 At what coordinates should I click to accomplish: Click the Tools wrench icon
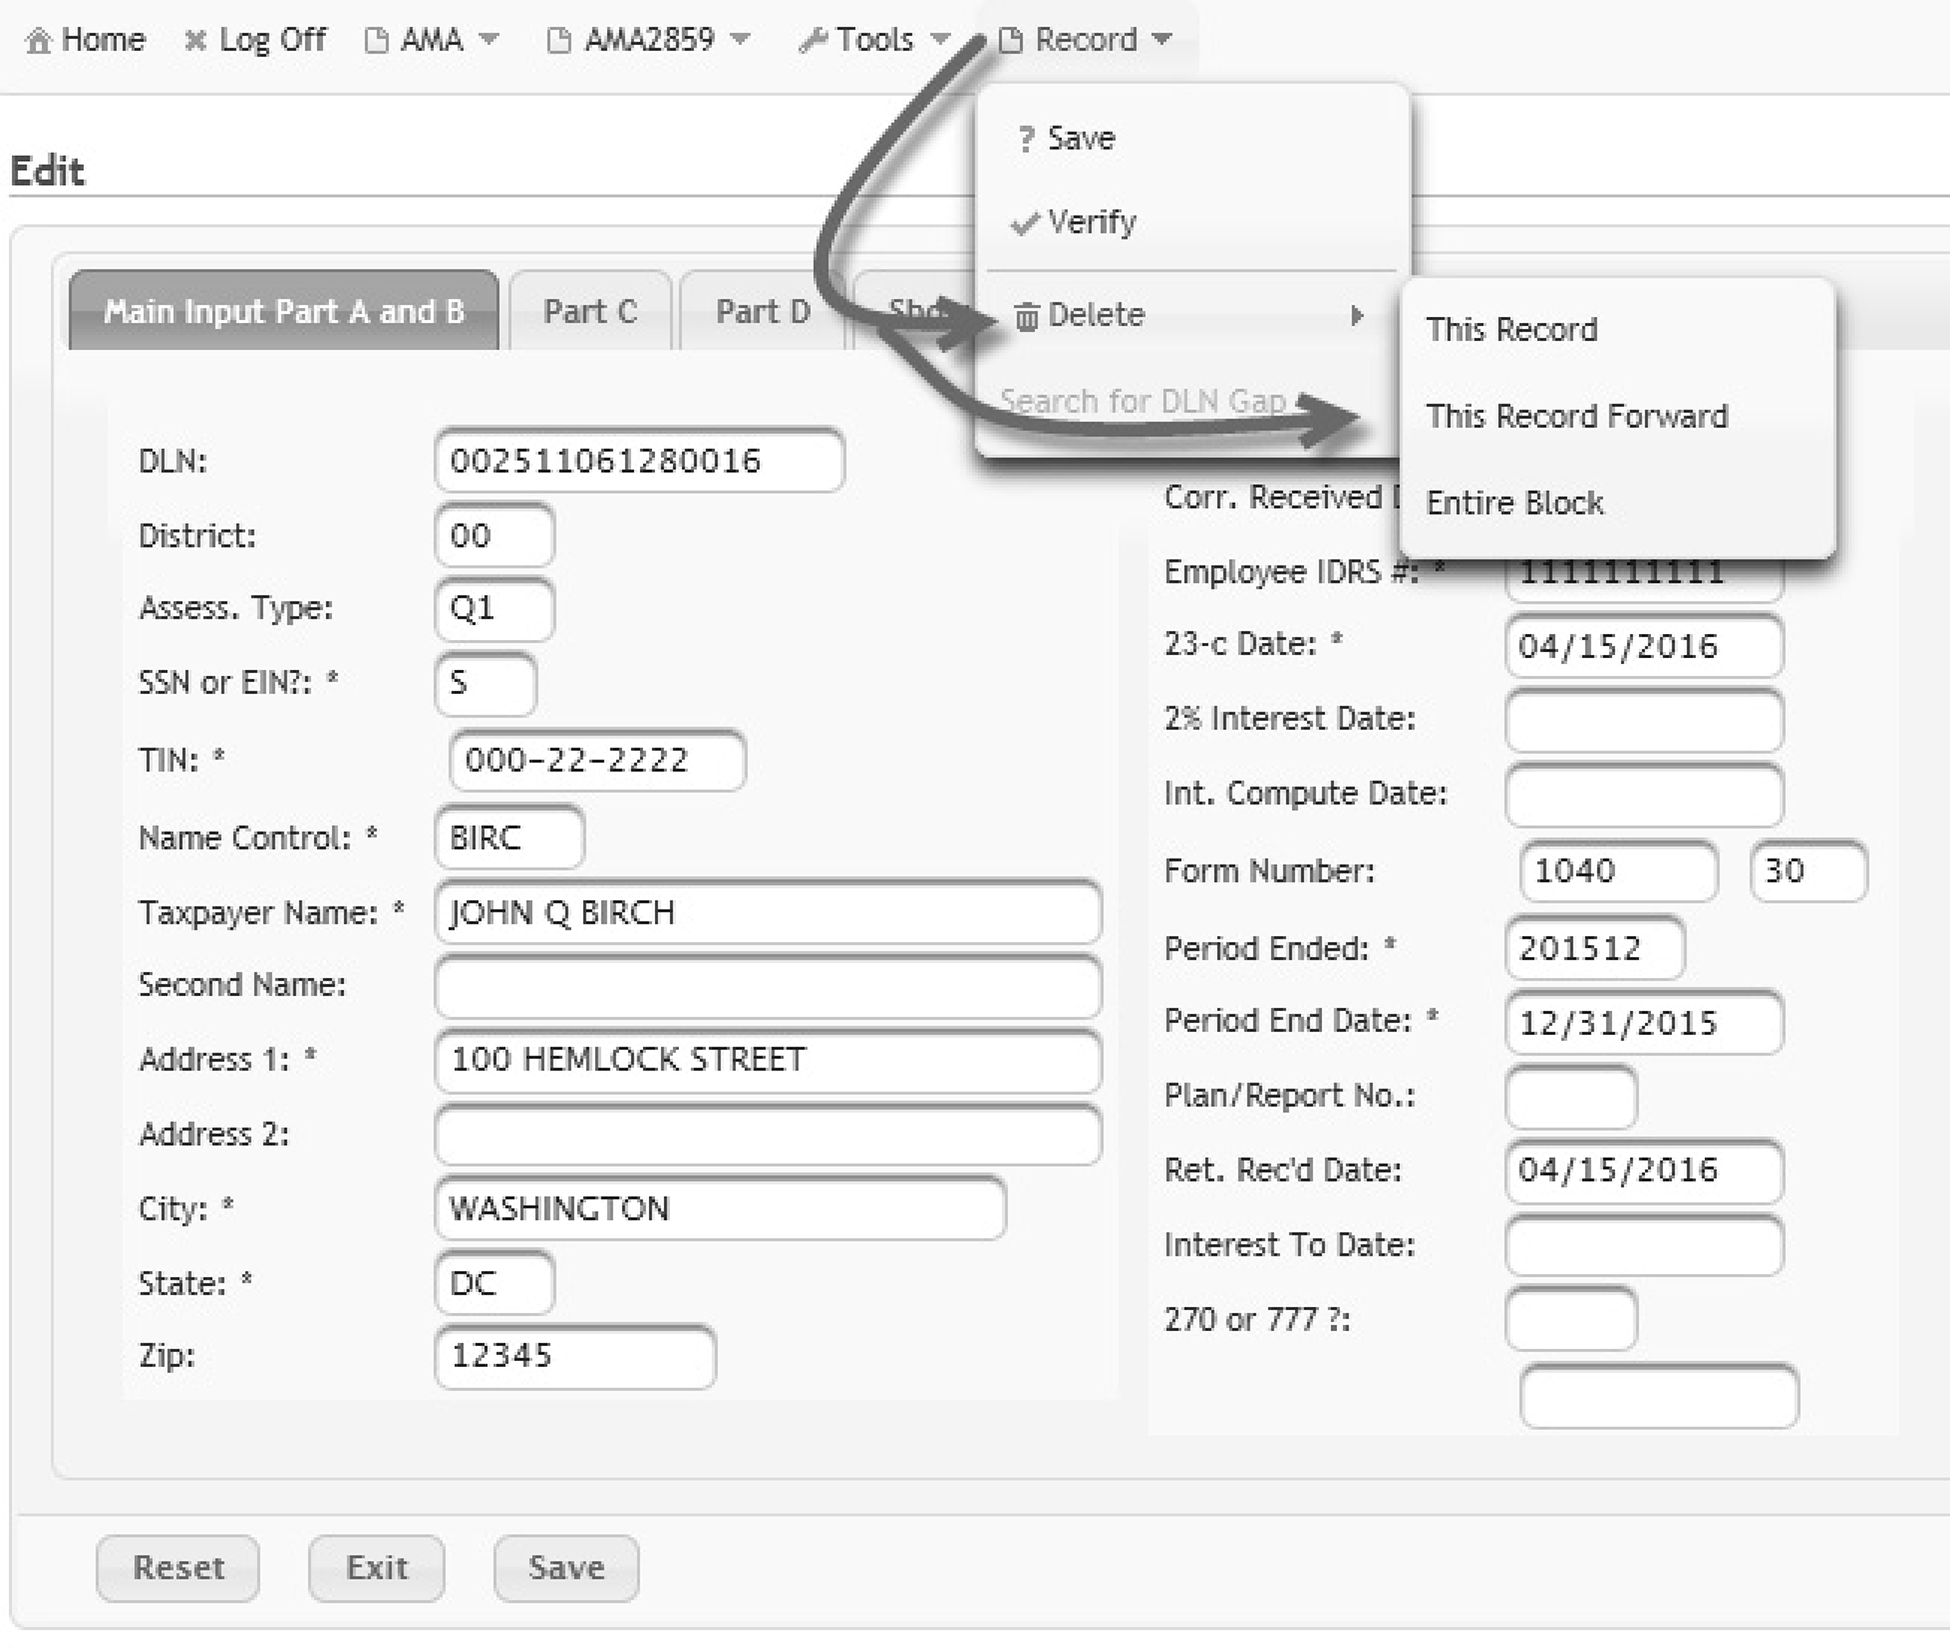[813, 41]
